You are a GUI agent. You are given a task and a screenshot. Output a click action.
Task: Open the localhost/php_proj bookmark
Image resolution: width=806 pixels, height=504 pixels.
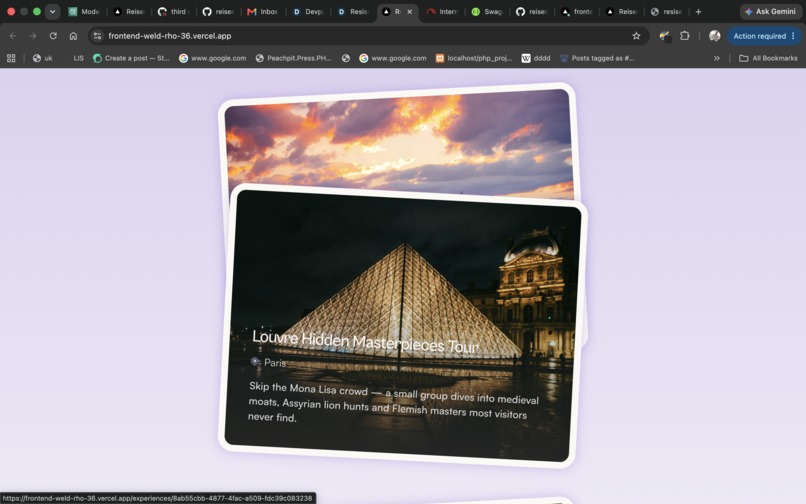[x=474, y=58]
